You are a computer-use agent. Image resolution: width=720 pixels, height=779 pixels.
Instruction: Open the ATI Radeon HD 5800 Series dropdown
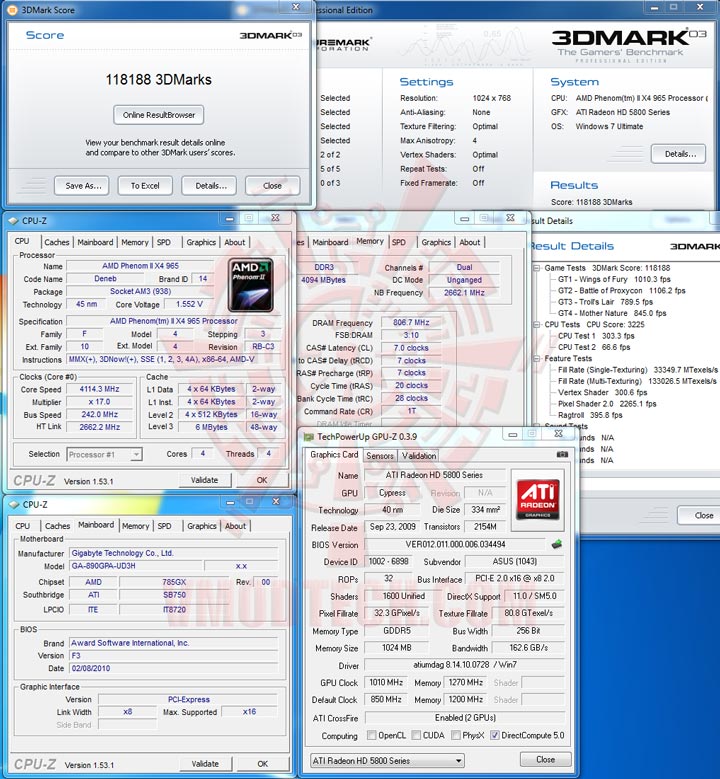pyautogui.click(x=387, y=760)
